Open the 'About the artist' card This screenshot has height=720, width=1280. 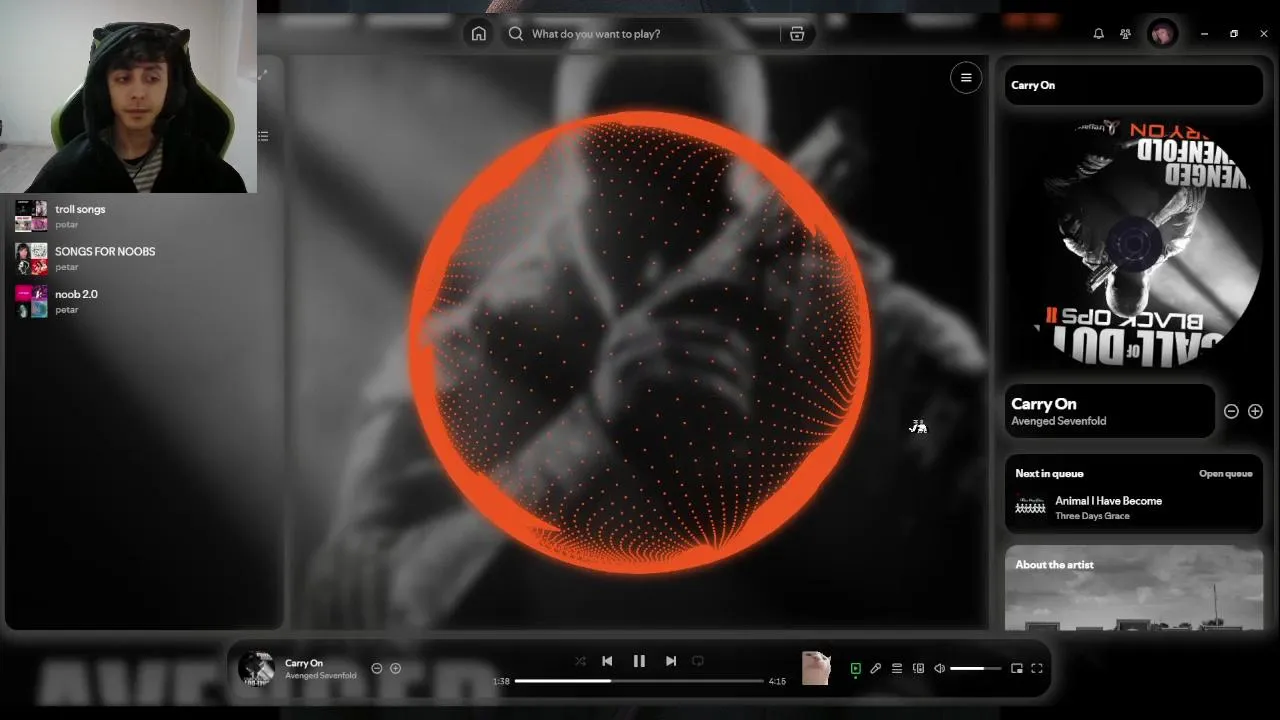(x=1134, y=588)
